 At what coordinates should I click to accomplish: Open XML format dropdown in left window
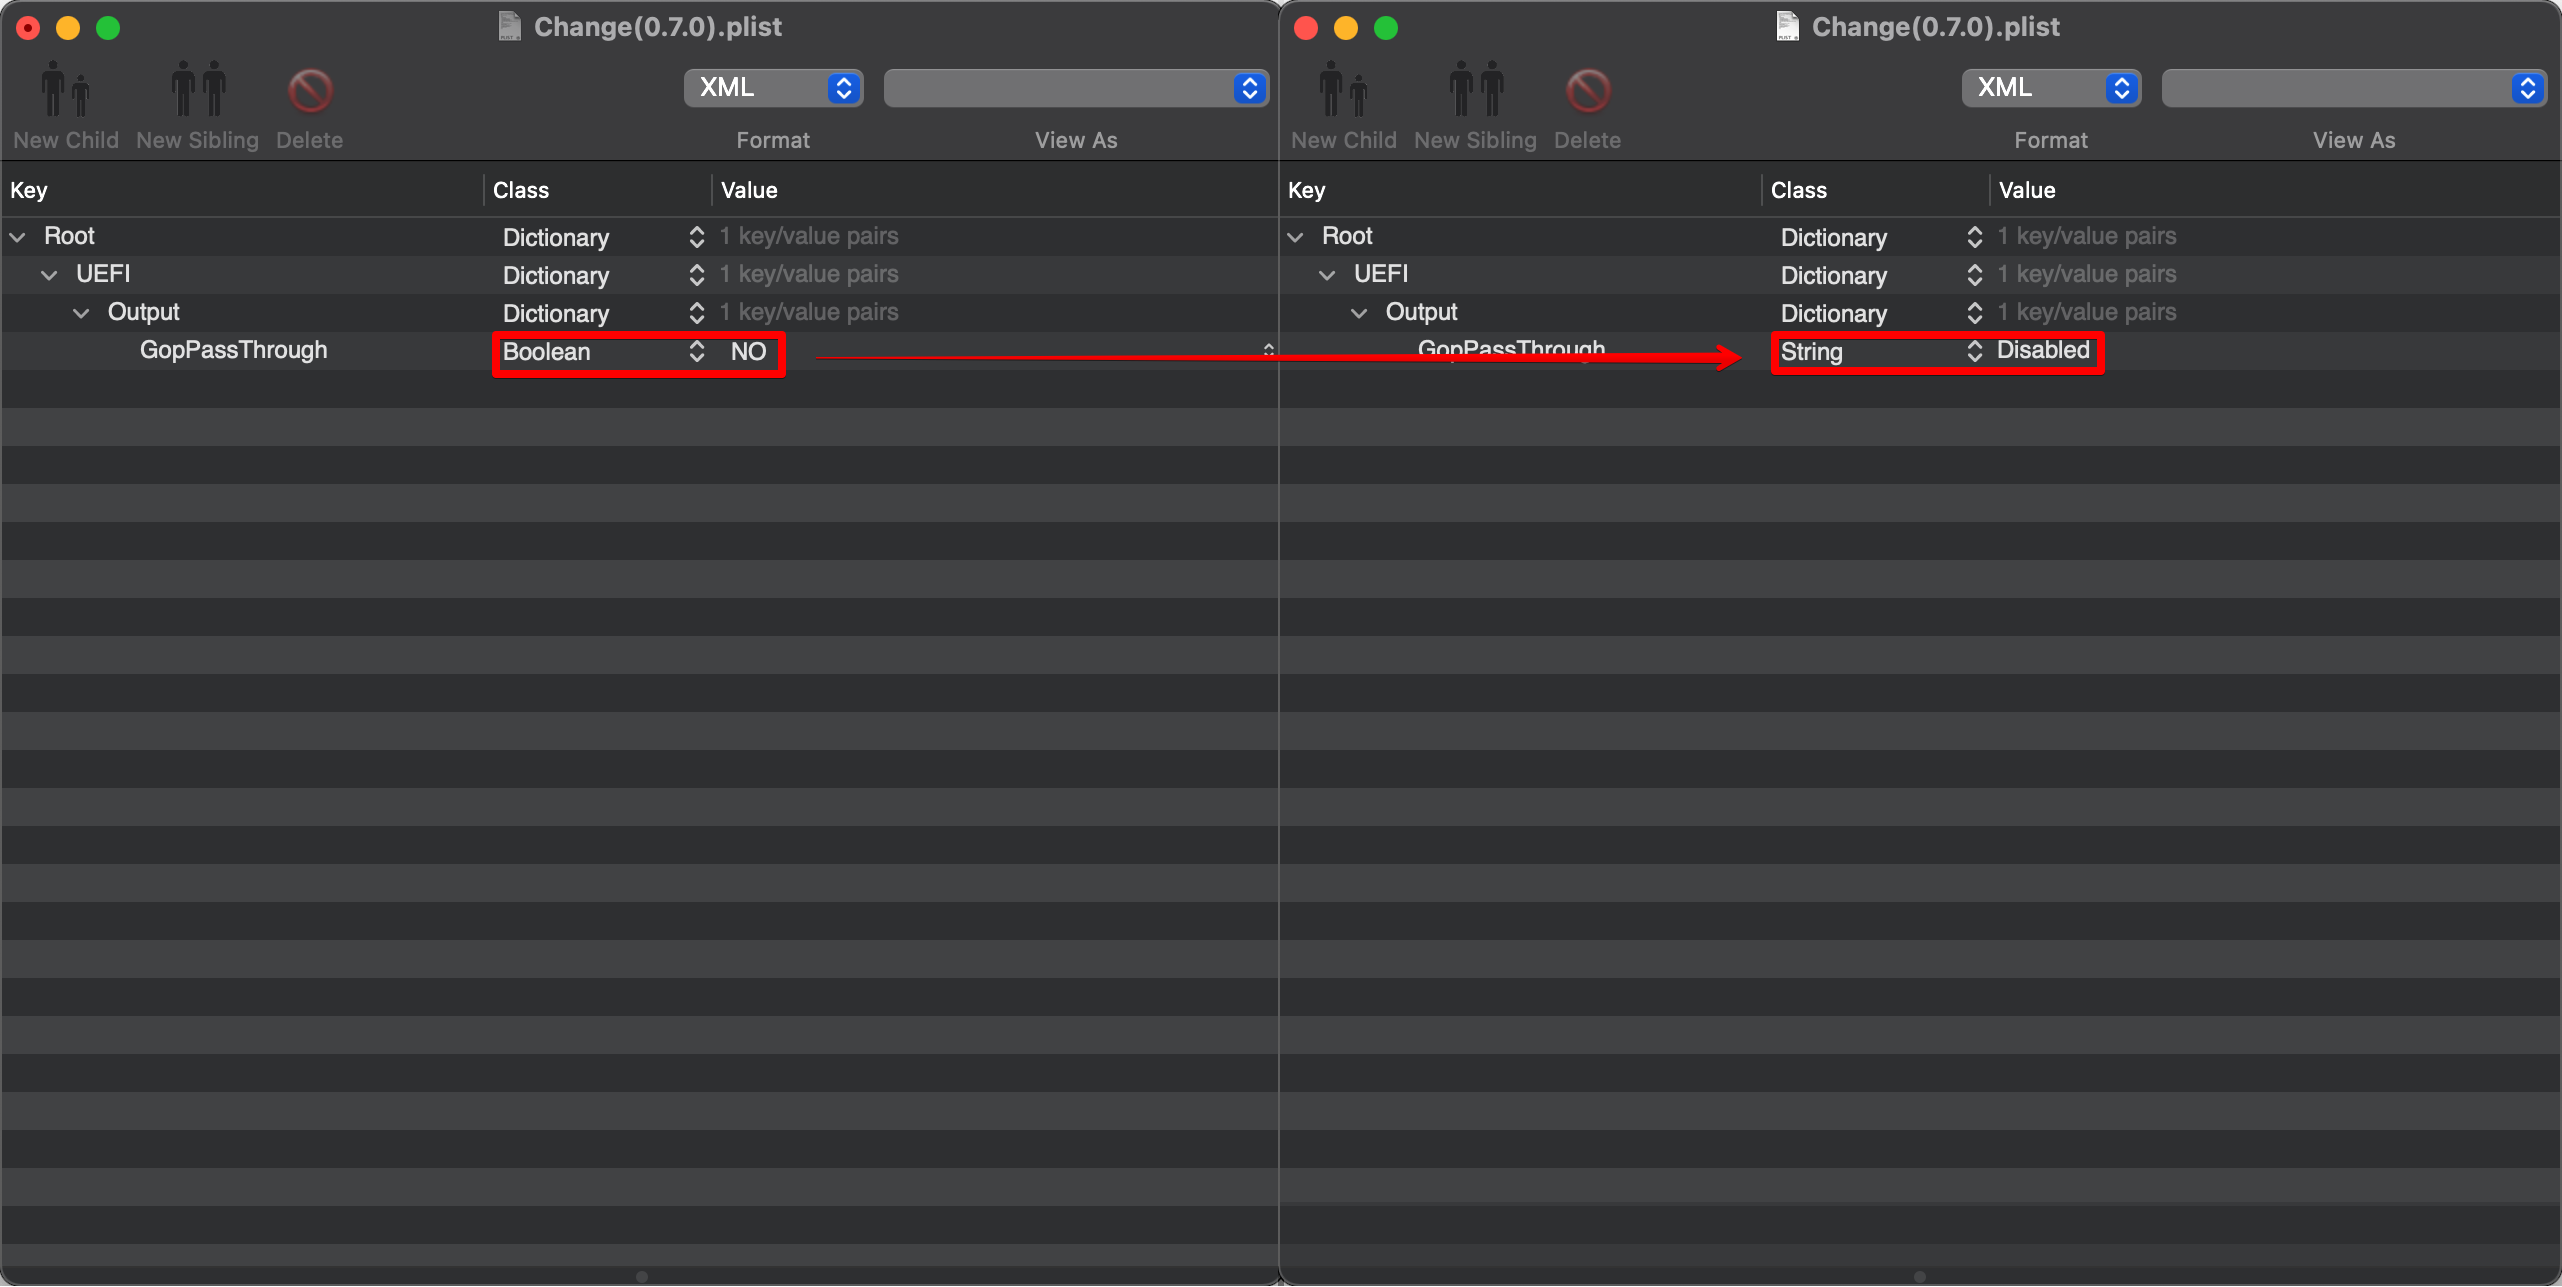point(773,88)
